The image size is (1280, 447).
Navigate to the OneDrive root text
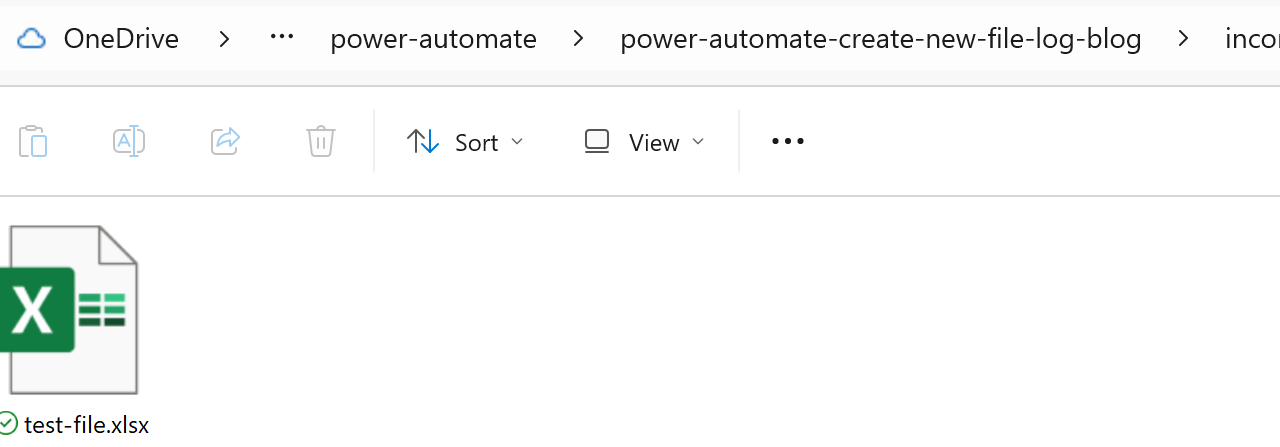121,39
